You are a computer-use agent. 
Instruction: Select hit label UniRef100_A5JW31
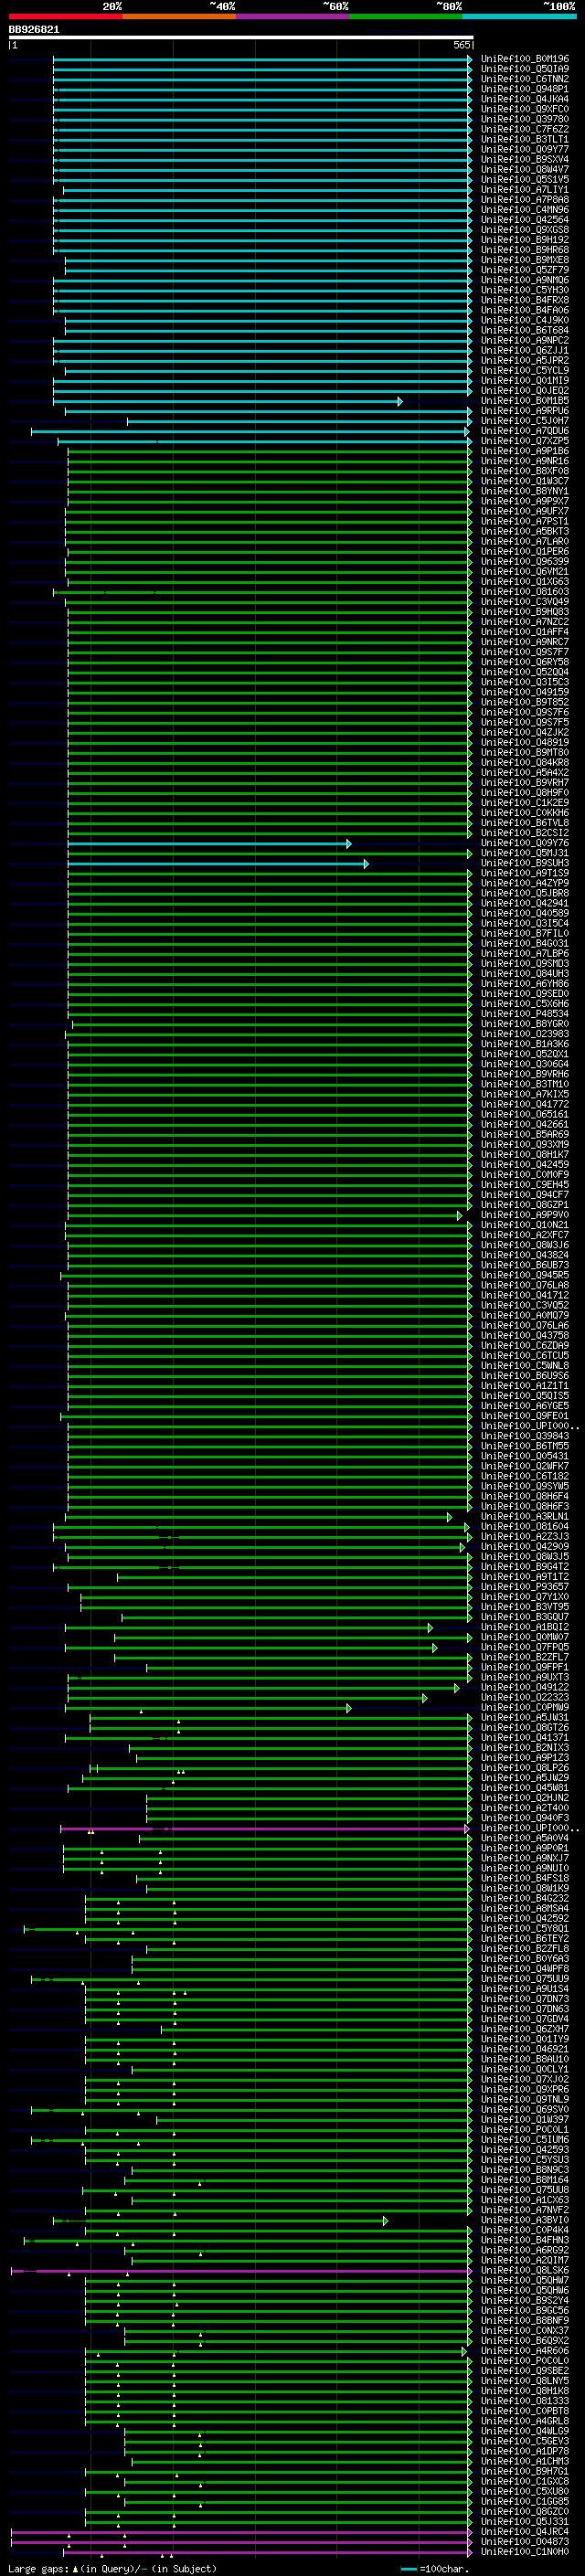(x=525, y=1717)
